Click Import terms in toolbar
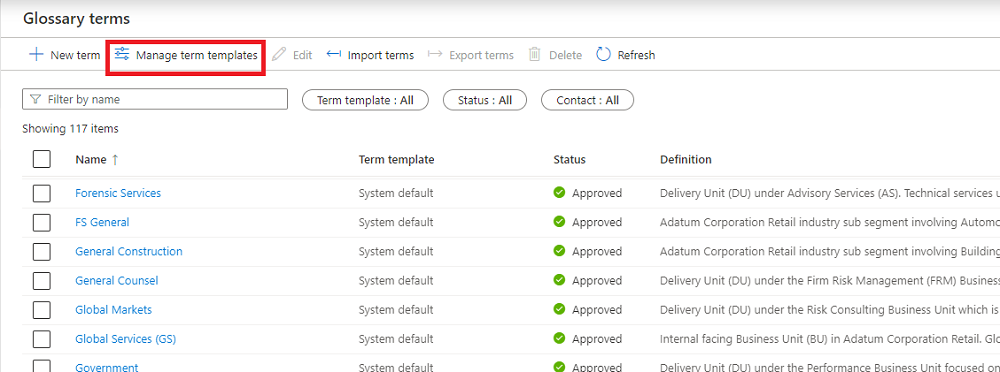The width and height of the screenshot is (1000, 372). (370, 55)
